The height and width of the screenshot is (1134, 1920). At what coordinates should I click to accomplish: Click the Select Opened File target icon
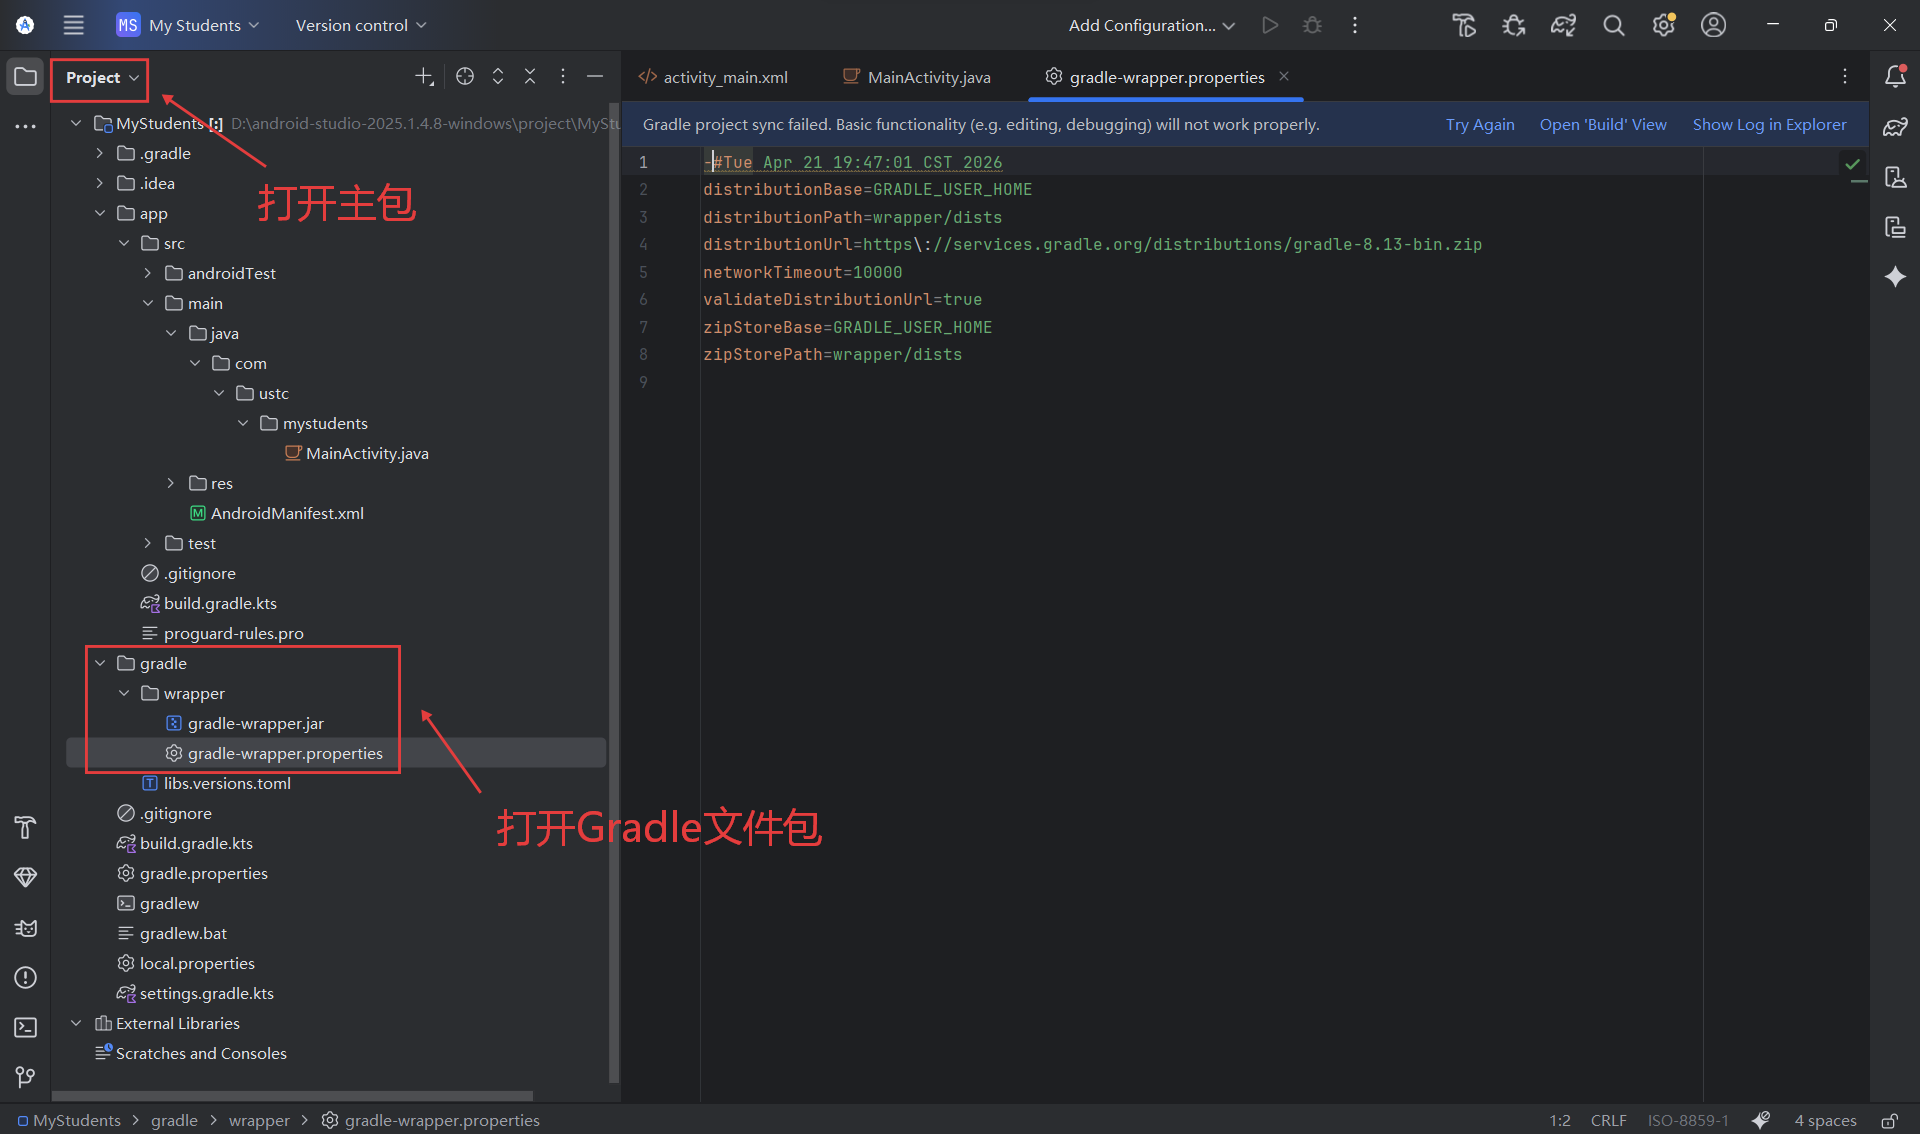(x=465, y=77)
